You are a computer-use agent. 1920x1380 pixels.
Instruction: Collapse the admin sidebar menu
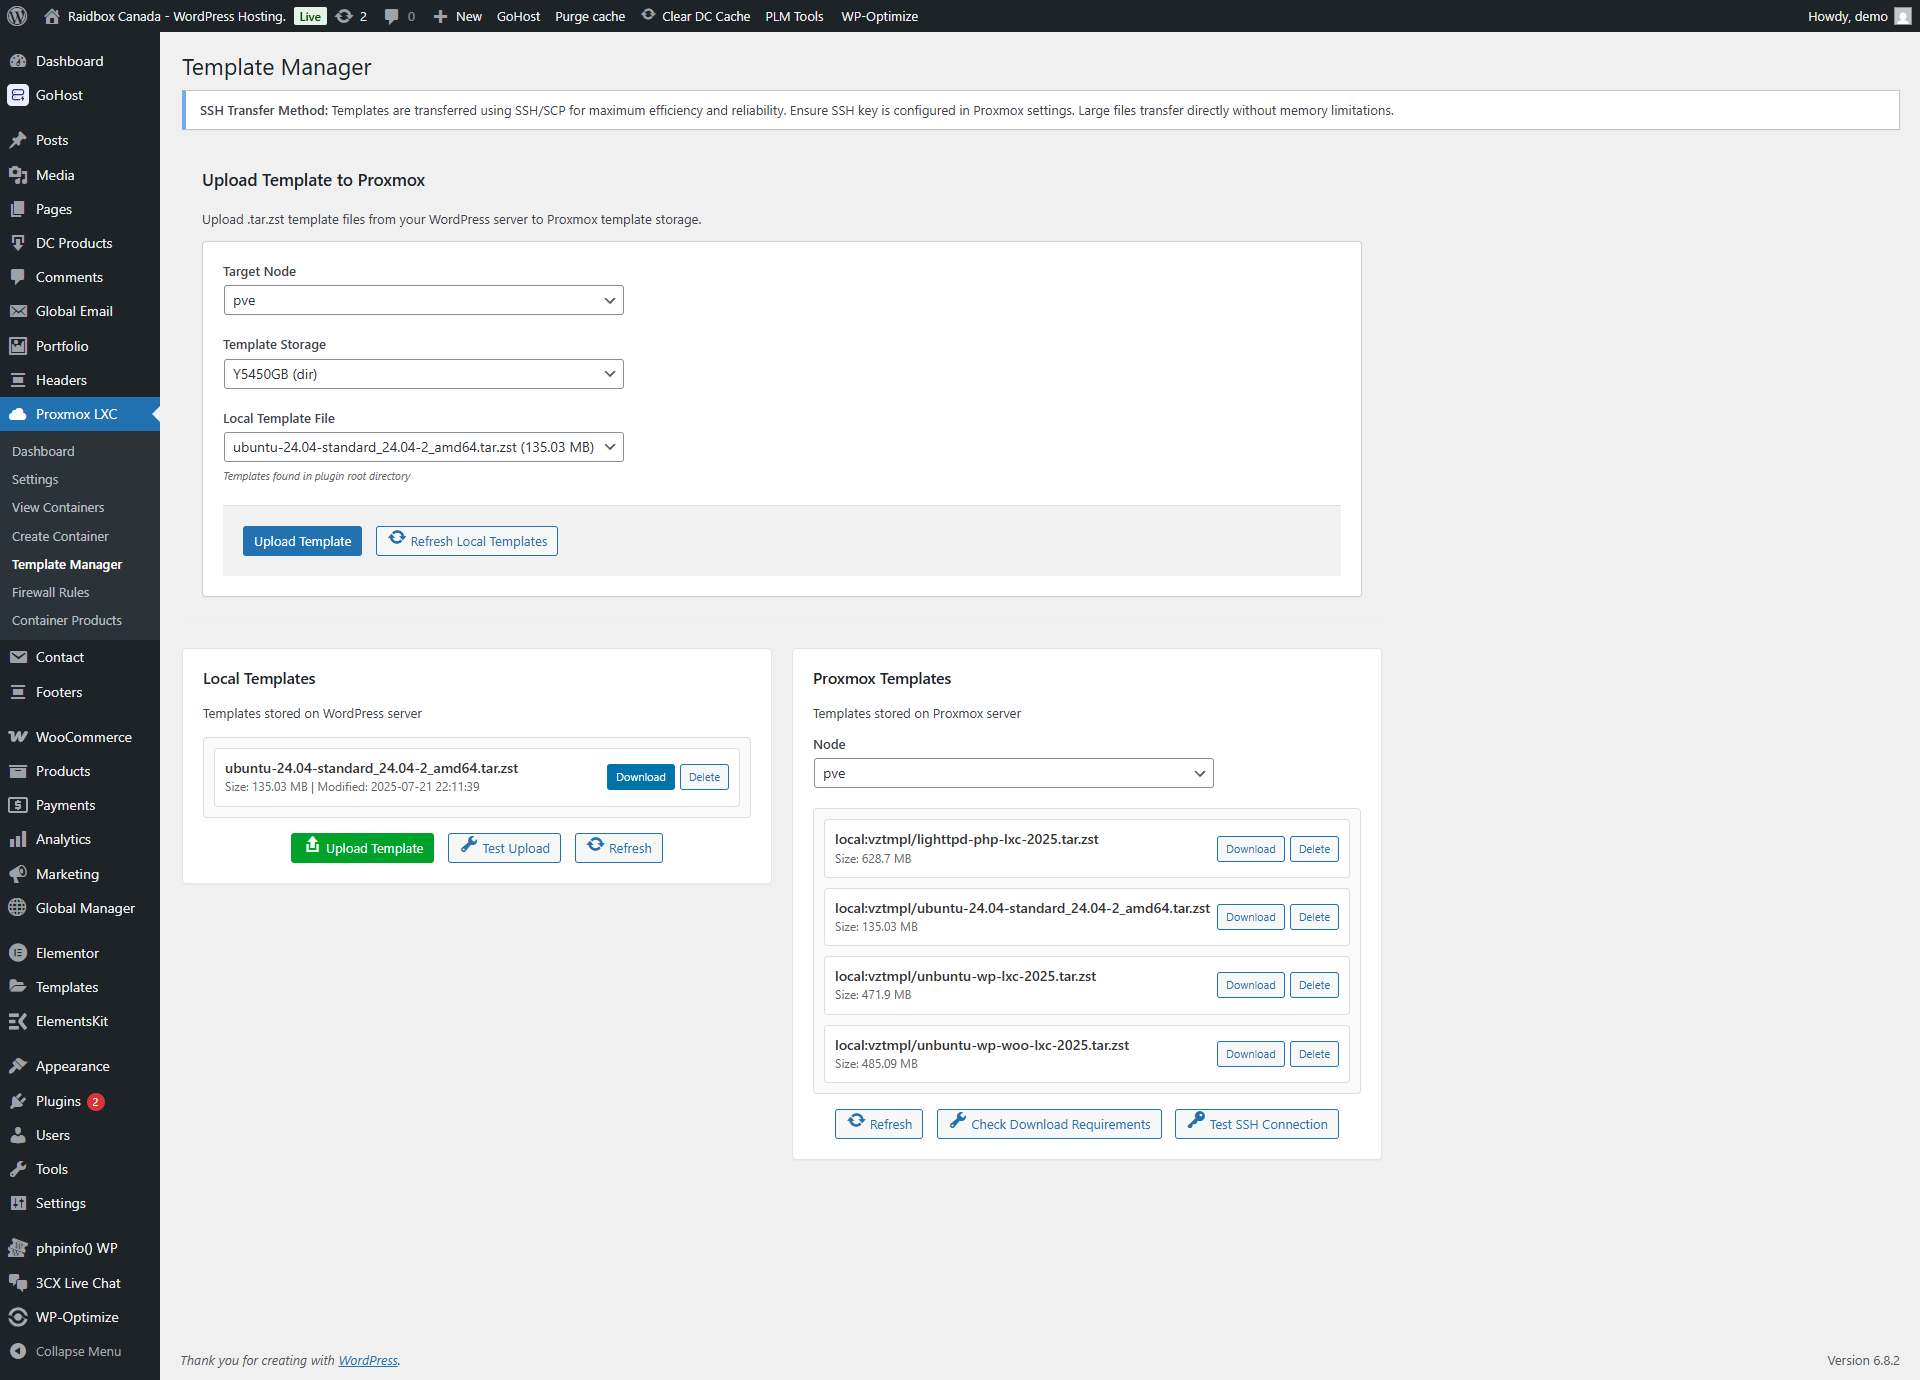pos(78,1351)
